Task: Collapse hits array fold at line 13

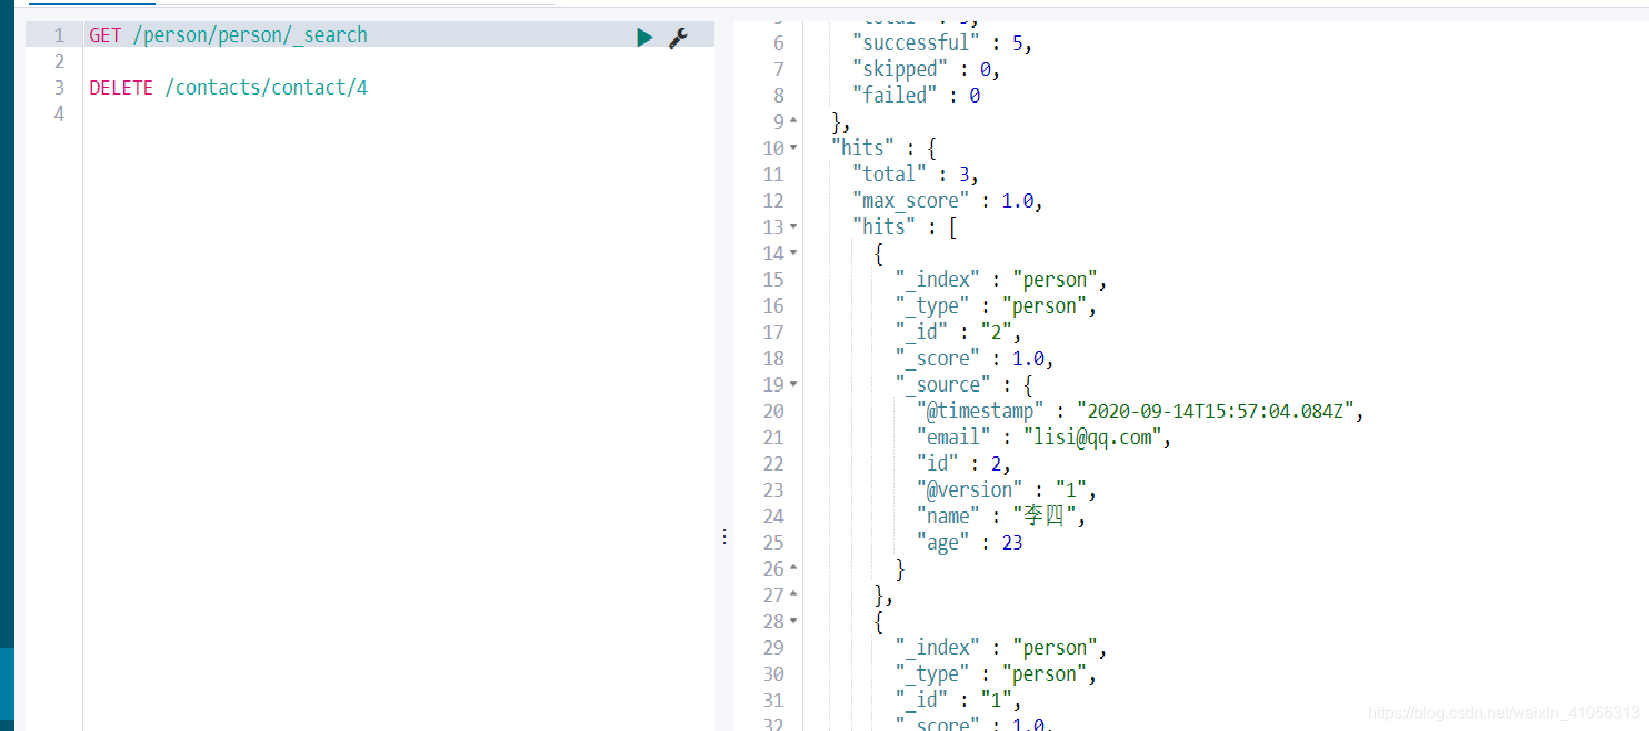Action: coord(794,227)
